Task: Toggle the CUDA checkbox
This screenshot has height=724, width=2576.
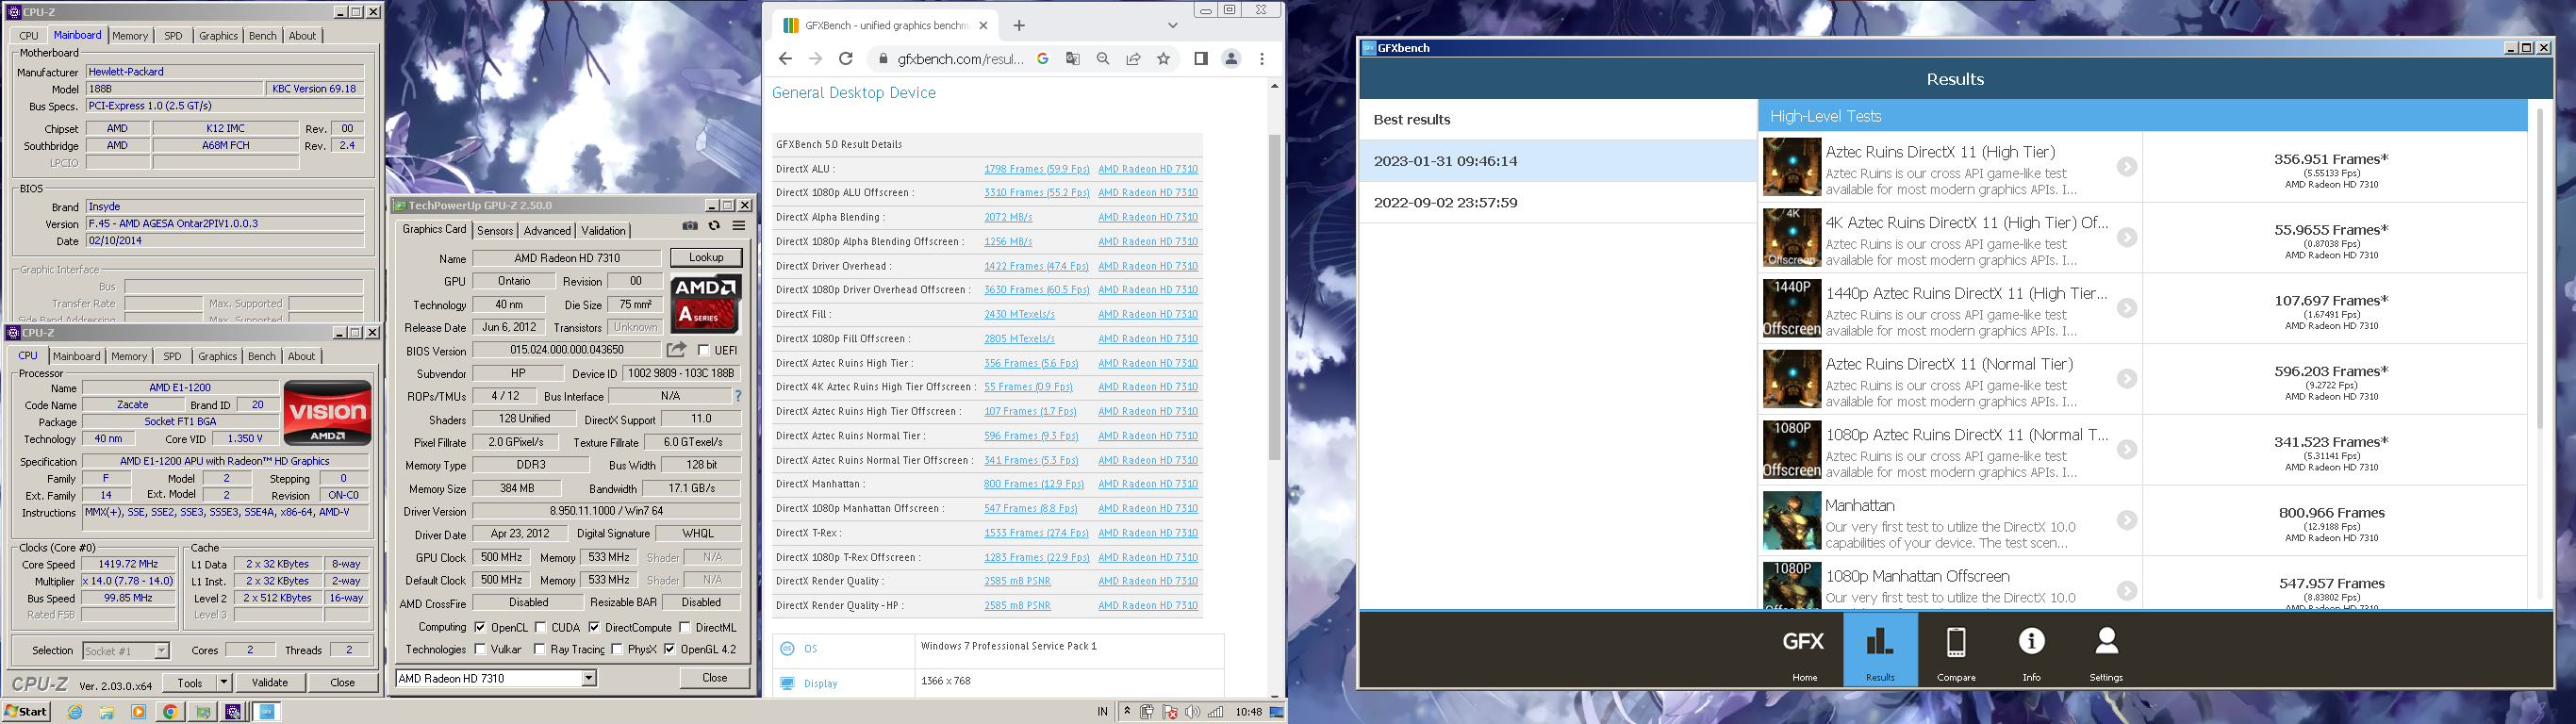Action: 541,628
